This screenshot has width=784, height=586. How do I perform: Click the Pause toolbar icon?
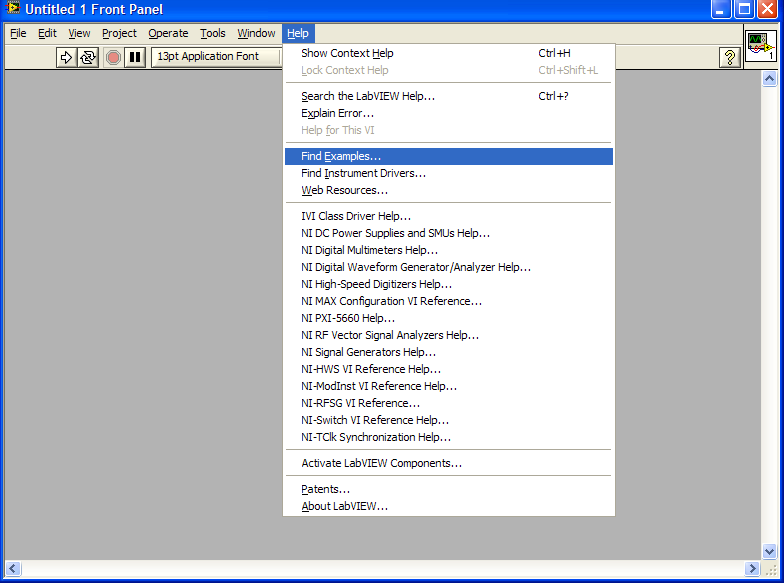(x=135, y=58)
